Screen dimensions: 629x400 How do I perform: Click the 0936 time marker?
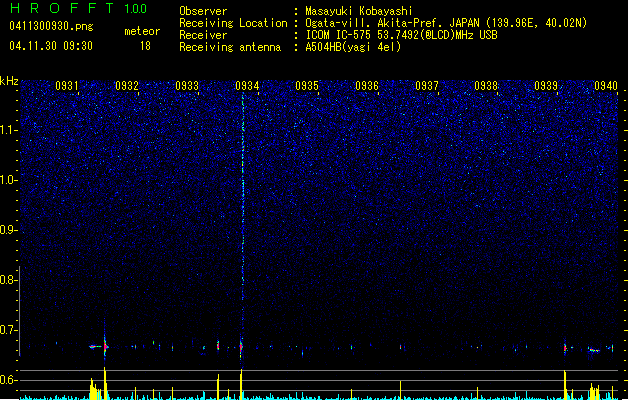(367, 86)
